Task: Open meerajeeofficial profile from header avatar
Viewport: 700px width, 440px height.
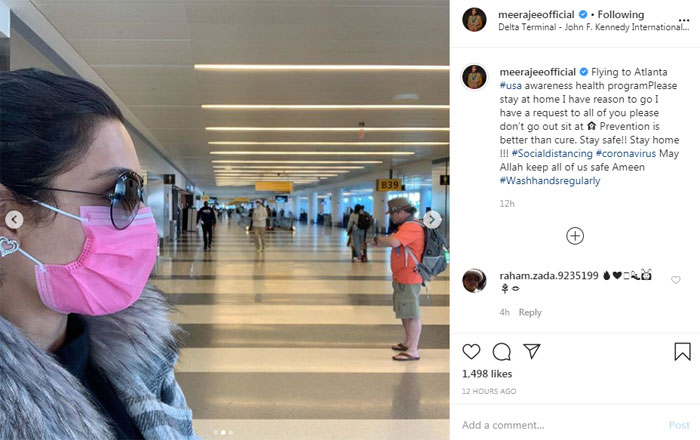Action: (474, 20)
